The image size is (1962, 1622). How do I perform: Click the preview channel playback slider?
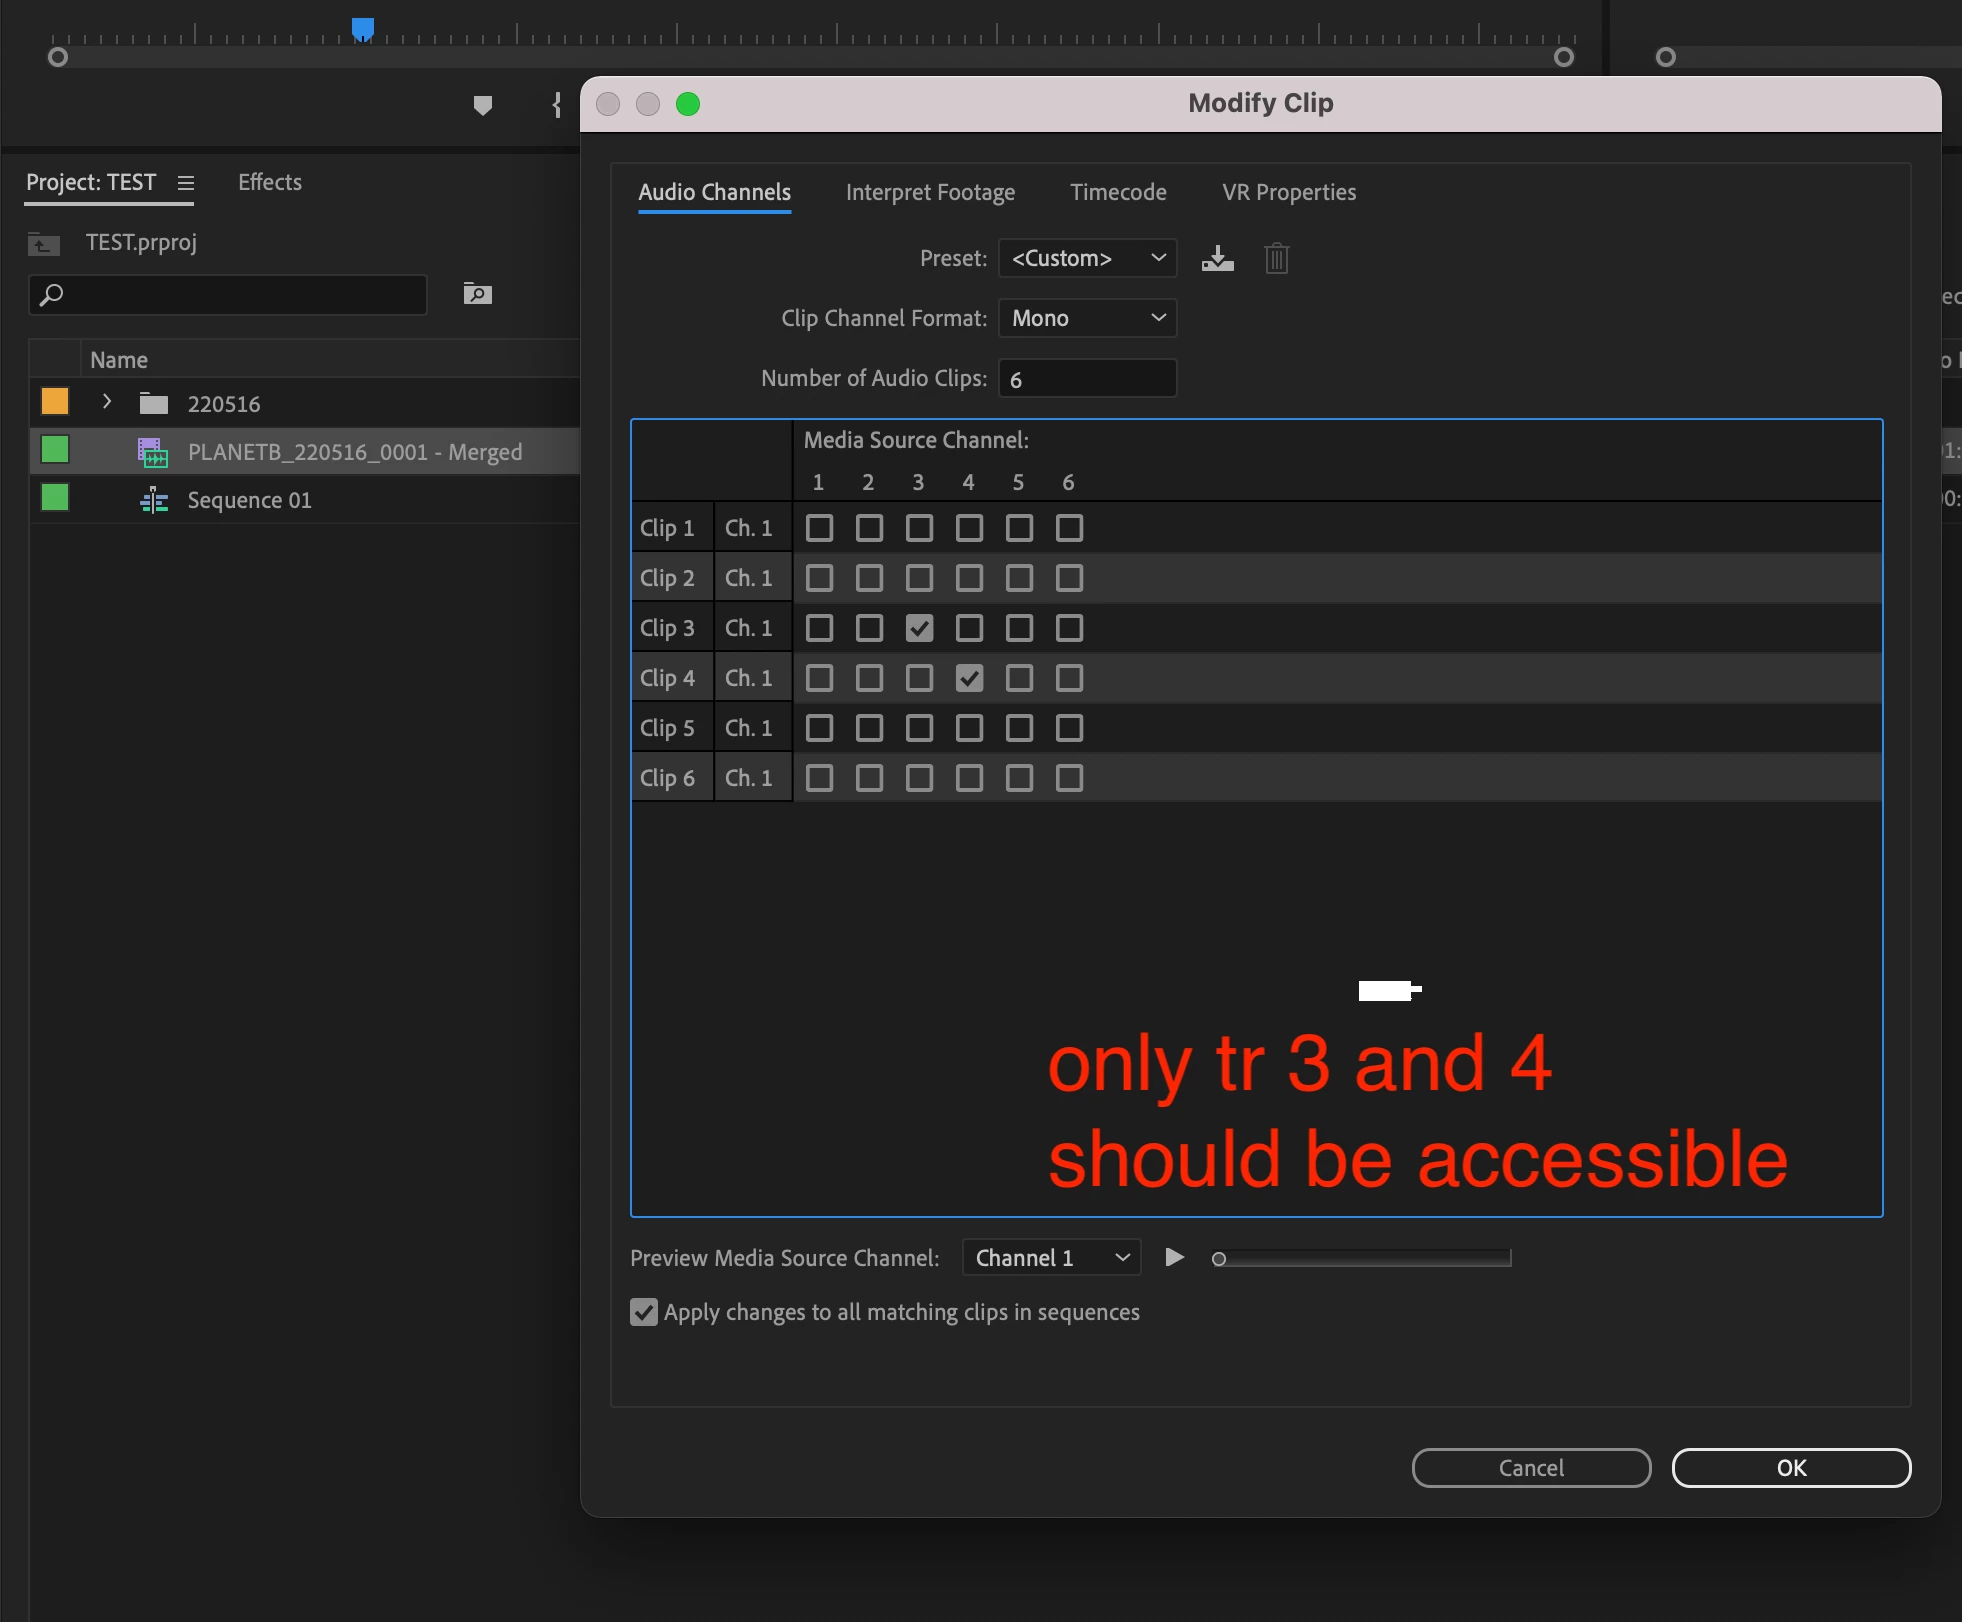click(x=1360, y=1258)
